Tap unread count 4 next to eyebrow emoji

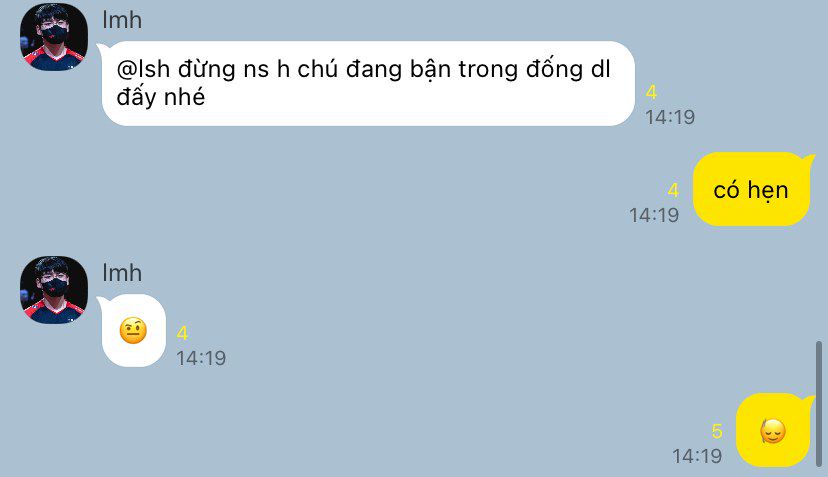(x=182, y=333)
